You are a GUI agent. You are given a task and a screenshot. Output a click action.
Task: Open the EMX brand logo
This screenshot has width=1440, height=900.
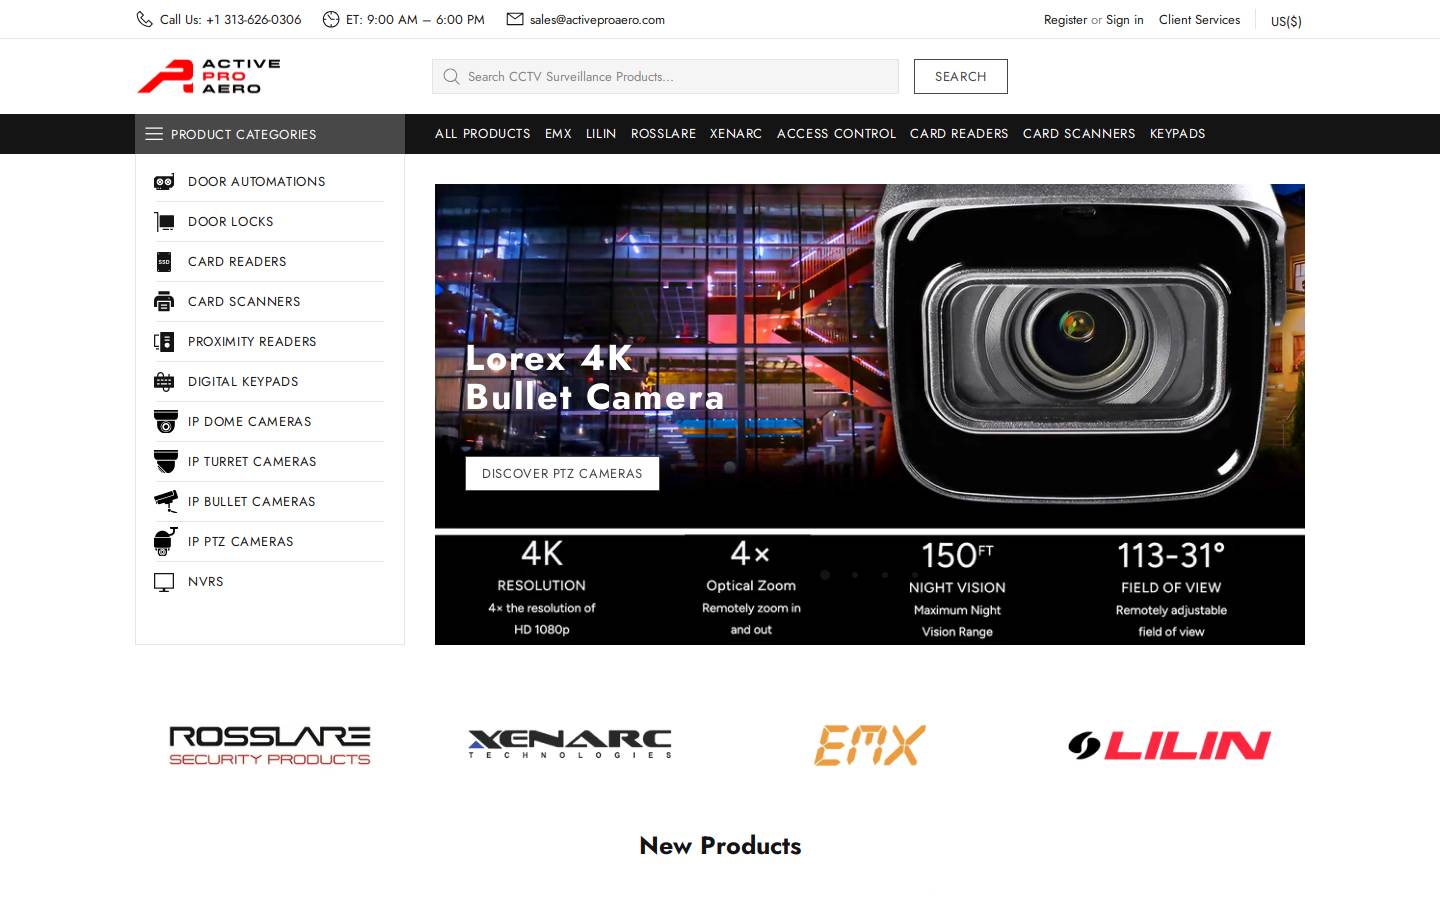click(870, 745)
